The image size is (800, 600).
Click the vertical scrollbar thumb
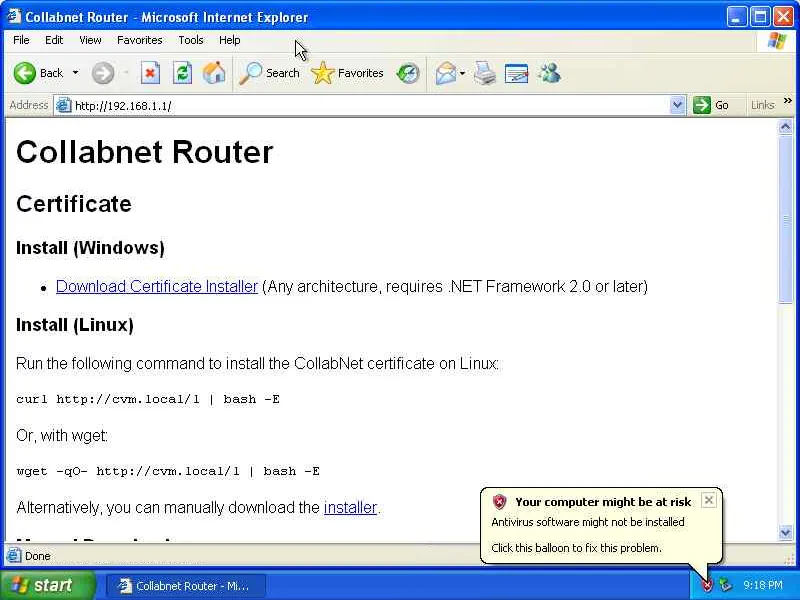click(786, 219)
